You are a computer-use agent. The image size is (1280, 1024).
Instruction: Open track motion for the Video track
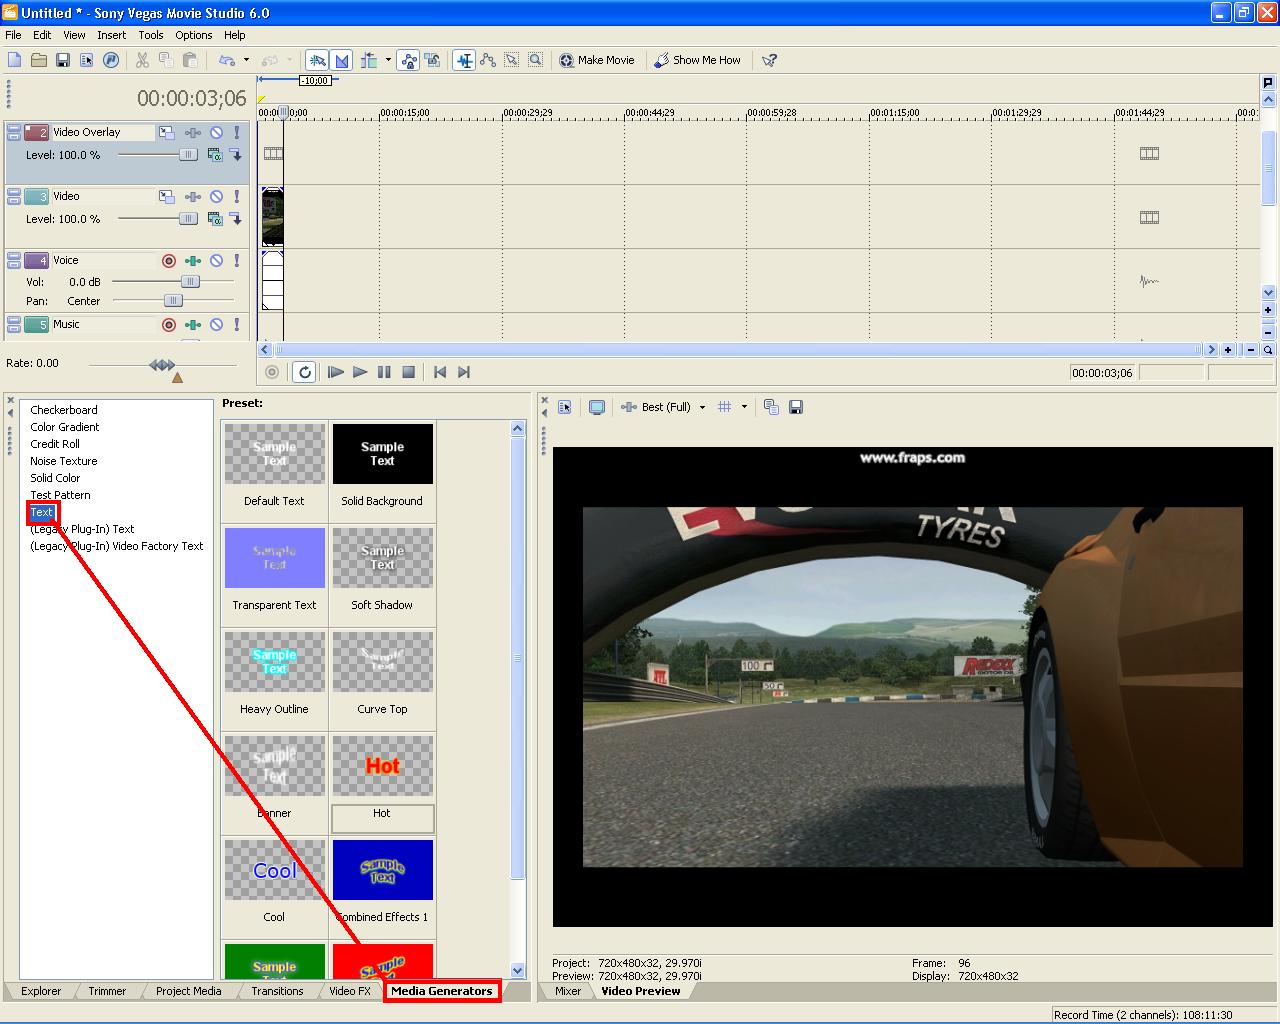(x=166, y=196)
